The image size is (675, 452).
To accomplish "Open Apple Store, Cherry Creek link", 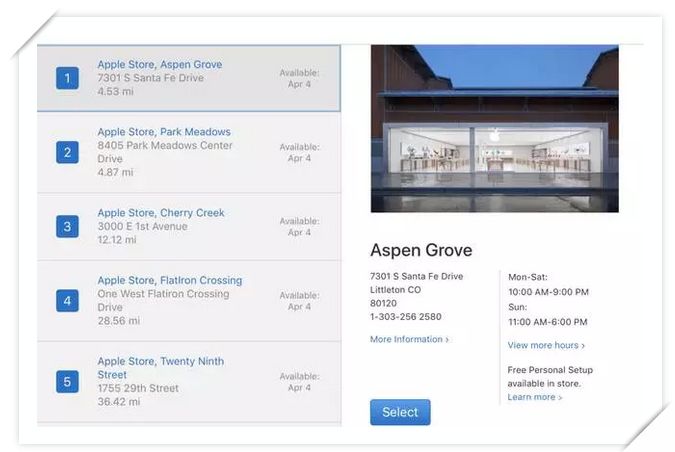I will 160,213.
